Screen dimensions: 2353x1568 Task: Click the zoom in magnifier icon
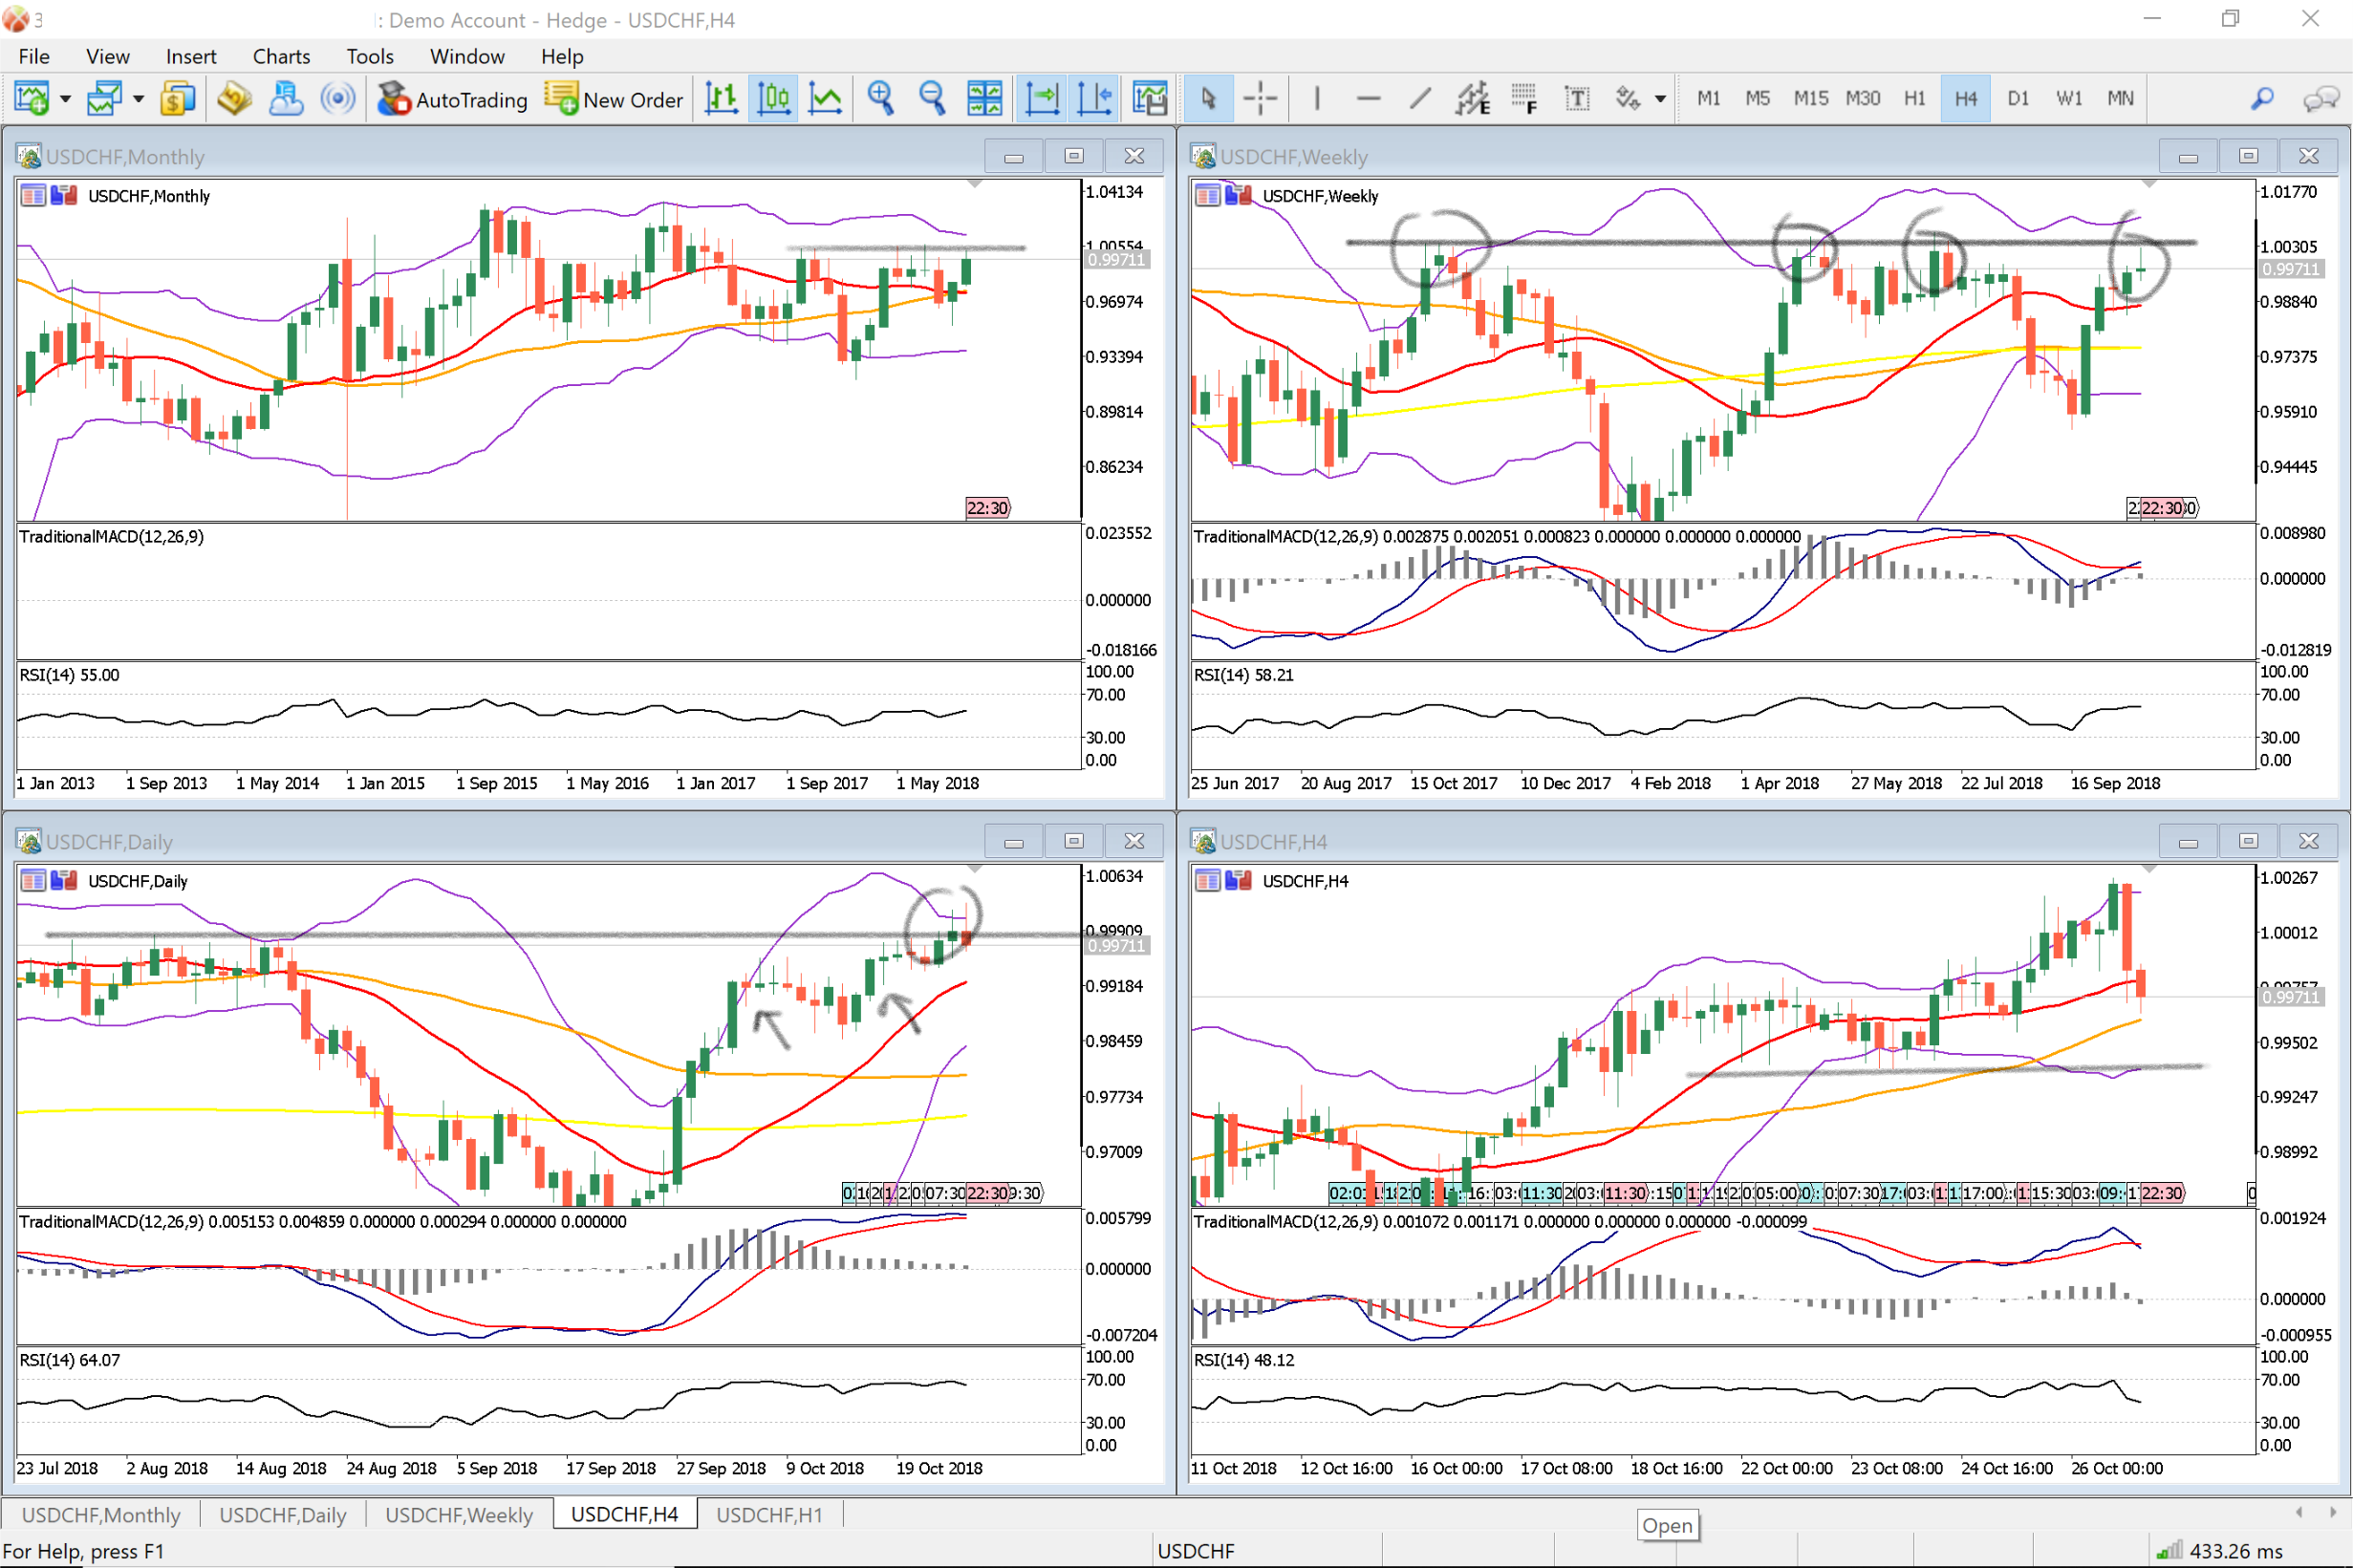[x=880, y=98]
